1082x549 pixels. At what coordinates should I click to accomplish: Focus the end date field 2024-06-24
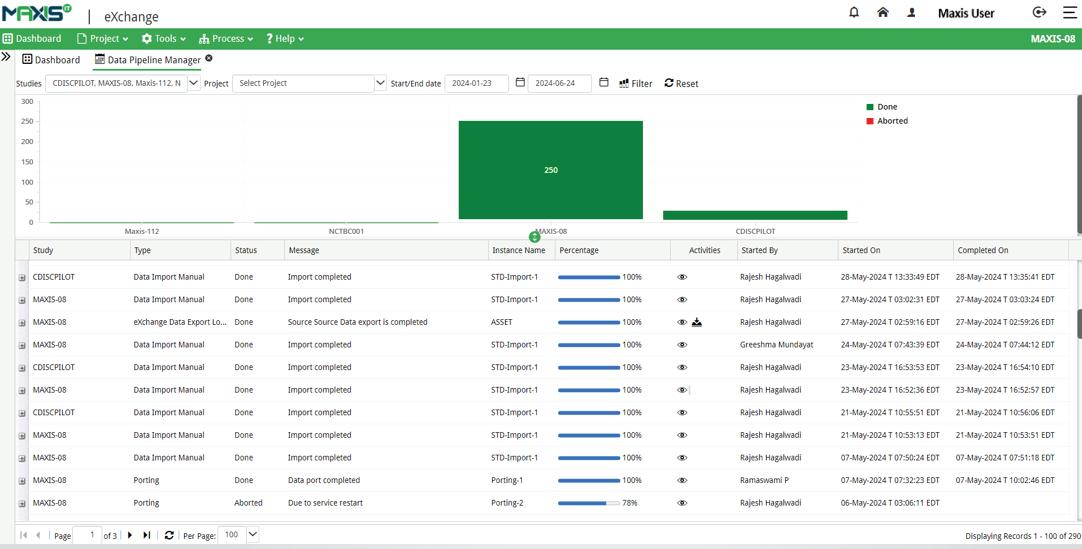tap(560, 83)
